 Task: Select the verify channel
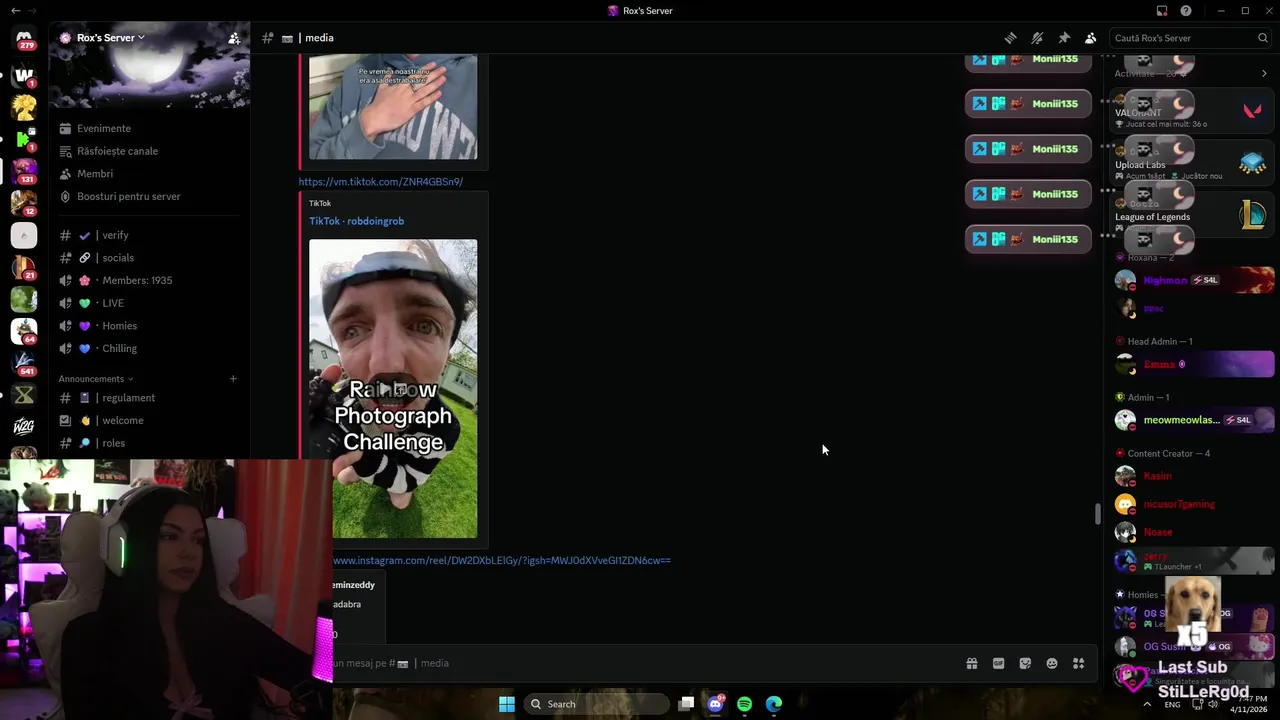(115, 235)
